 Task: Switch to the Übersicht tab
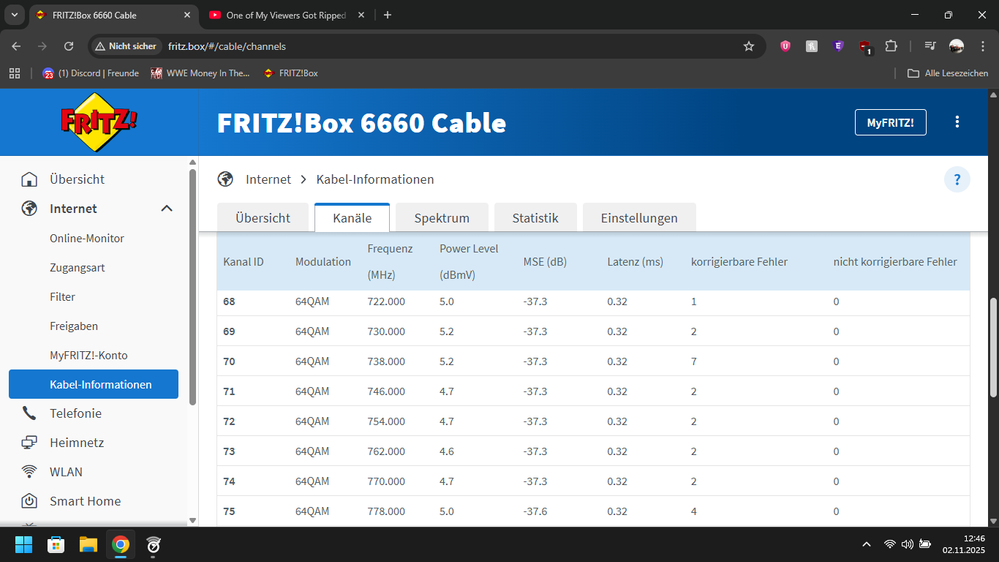[262, 217]
